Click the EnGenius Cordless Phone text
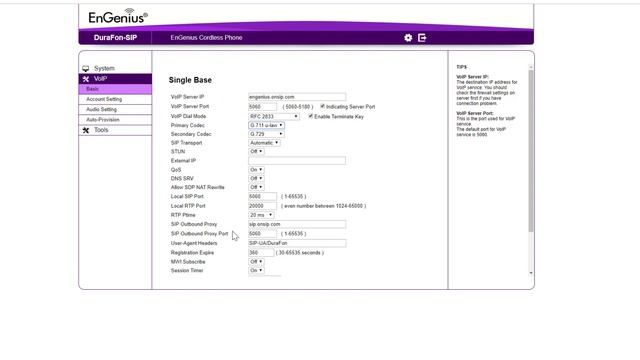Image resolution: width=640 pixels, height=360 pixels. click(206, 38)
